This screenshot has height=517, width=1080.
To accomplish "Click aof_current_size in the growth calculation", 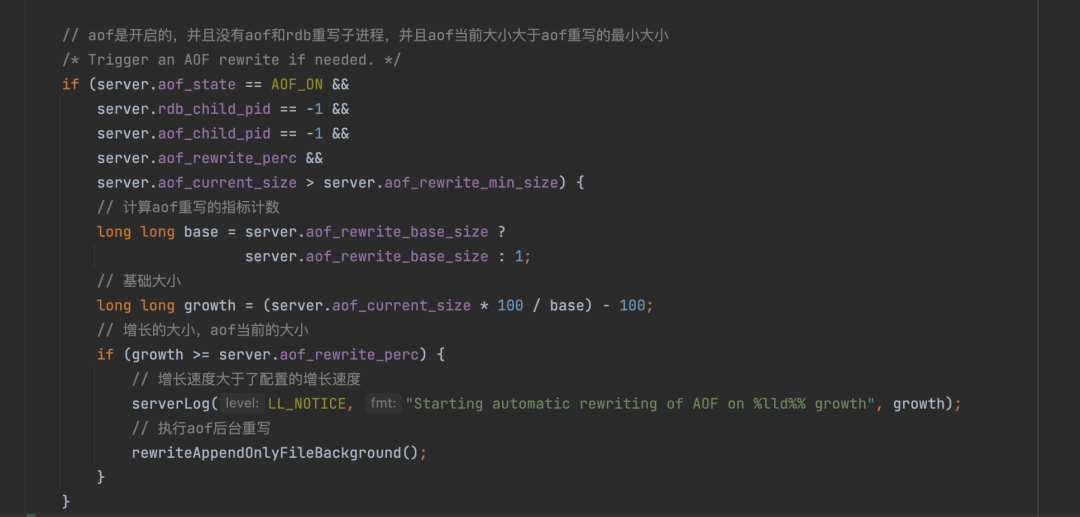I will [402, 306].
